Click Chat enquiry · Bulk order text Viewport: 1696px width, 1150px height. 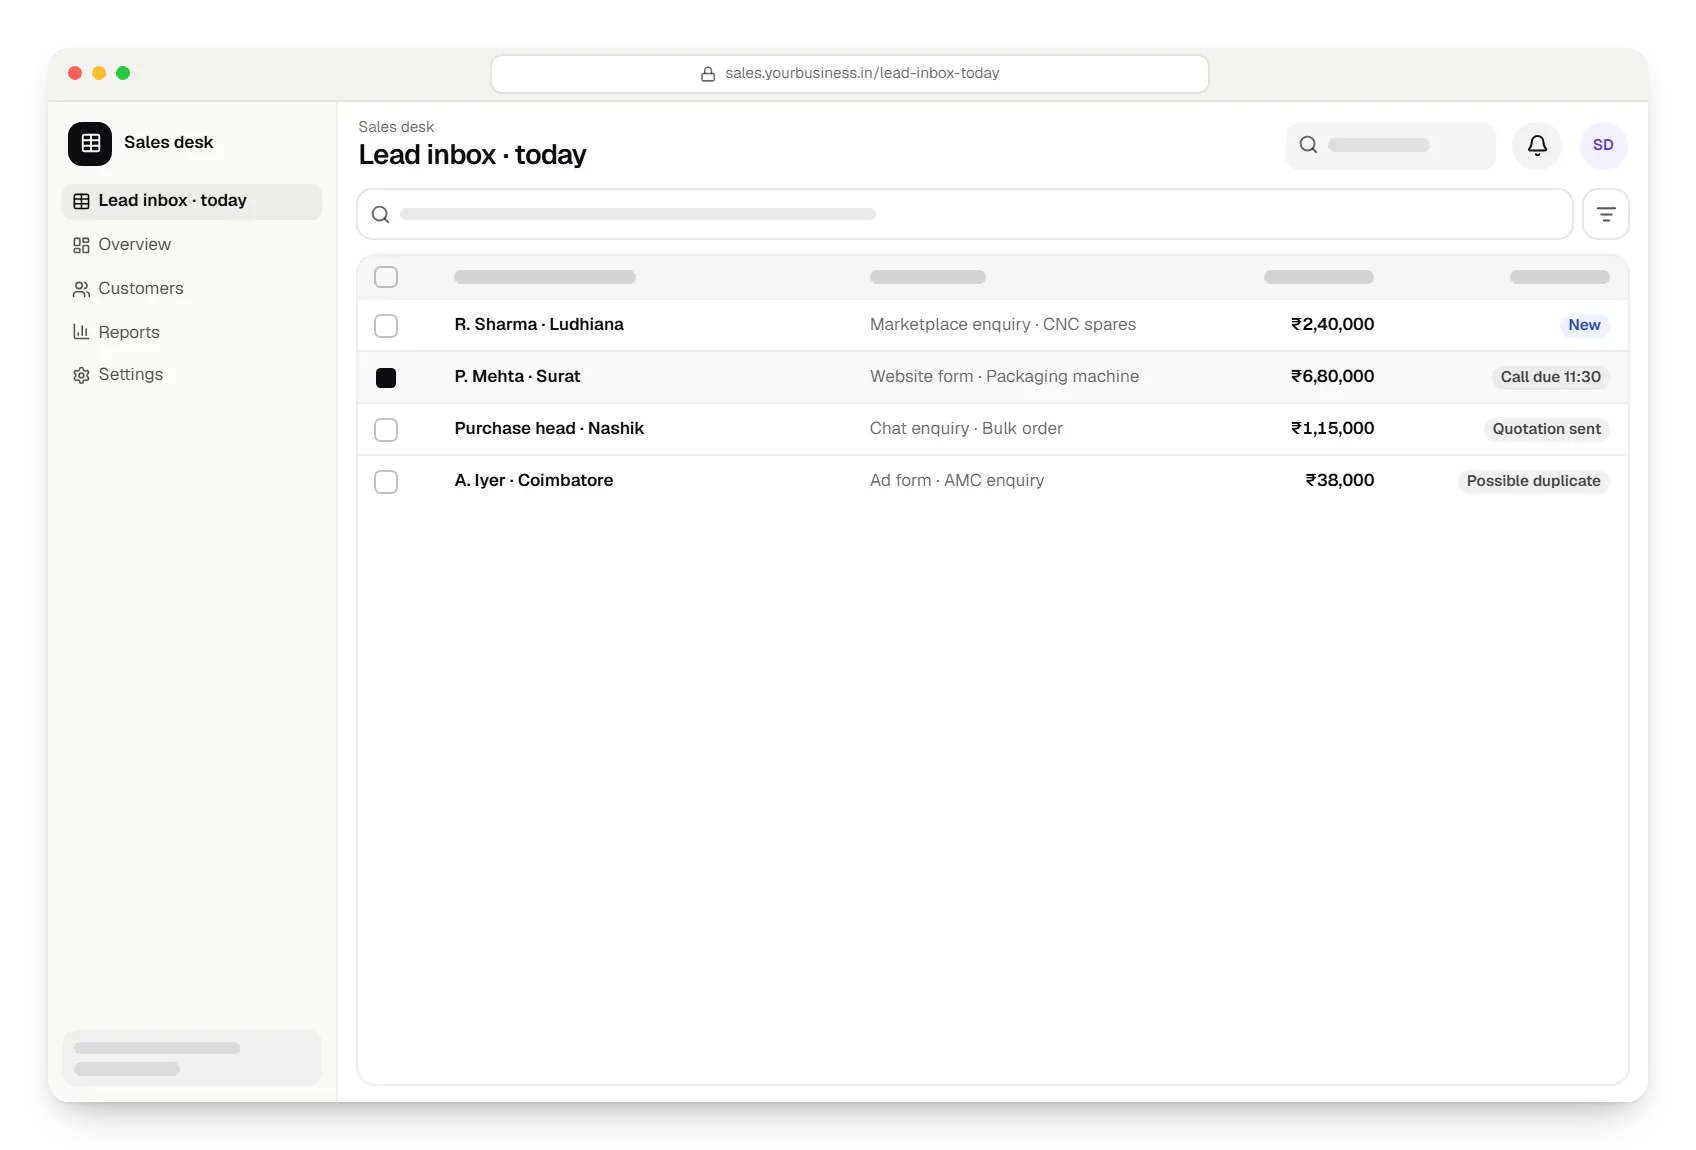click(966, 429)
